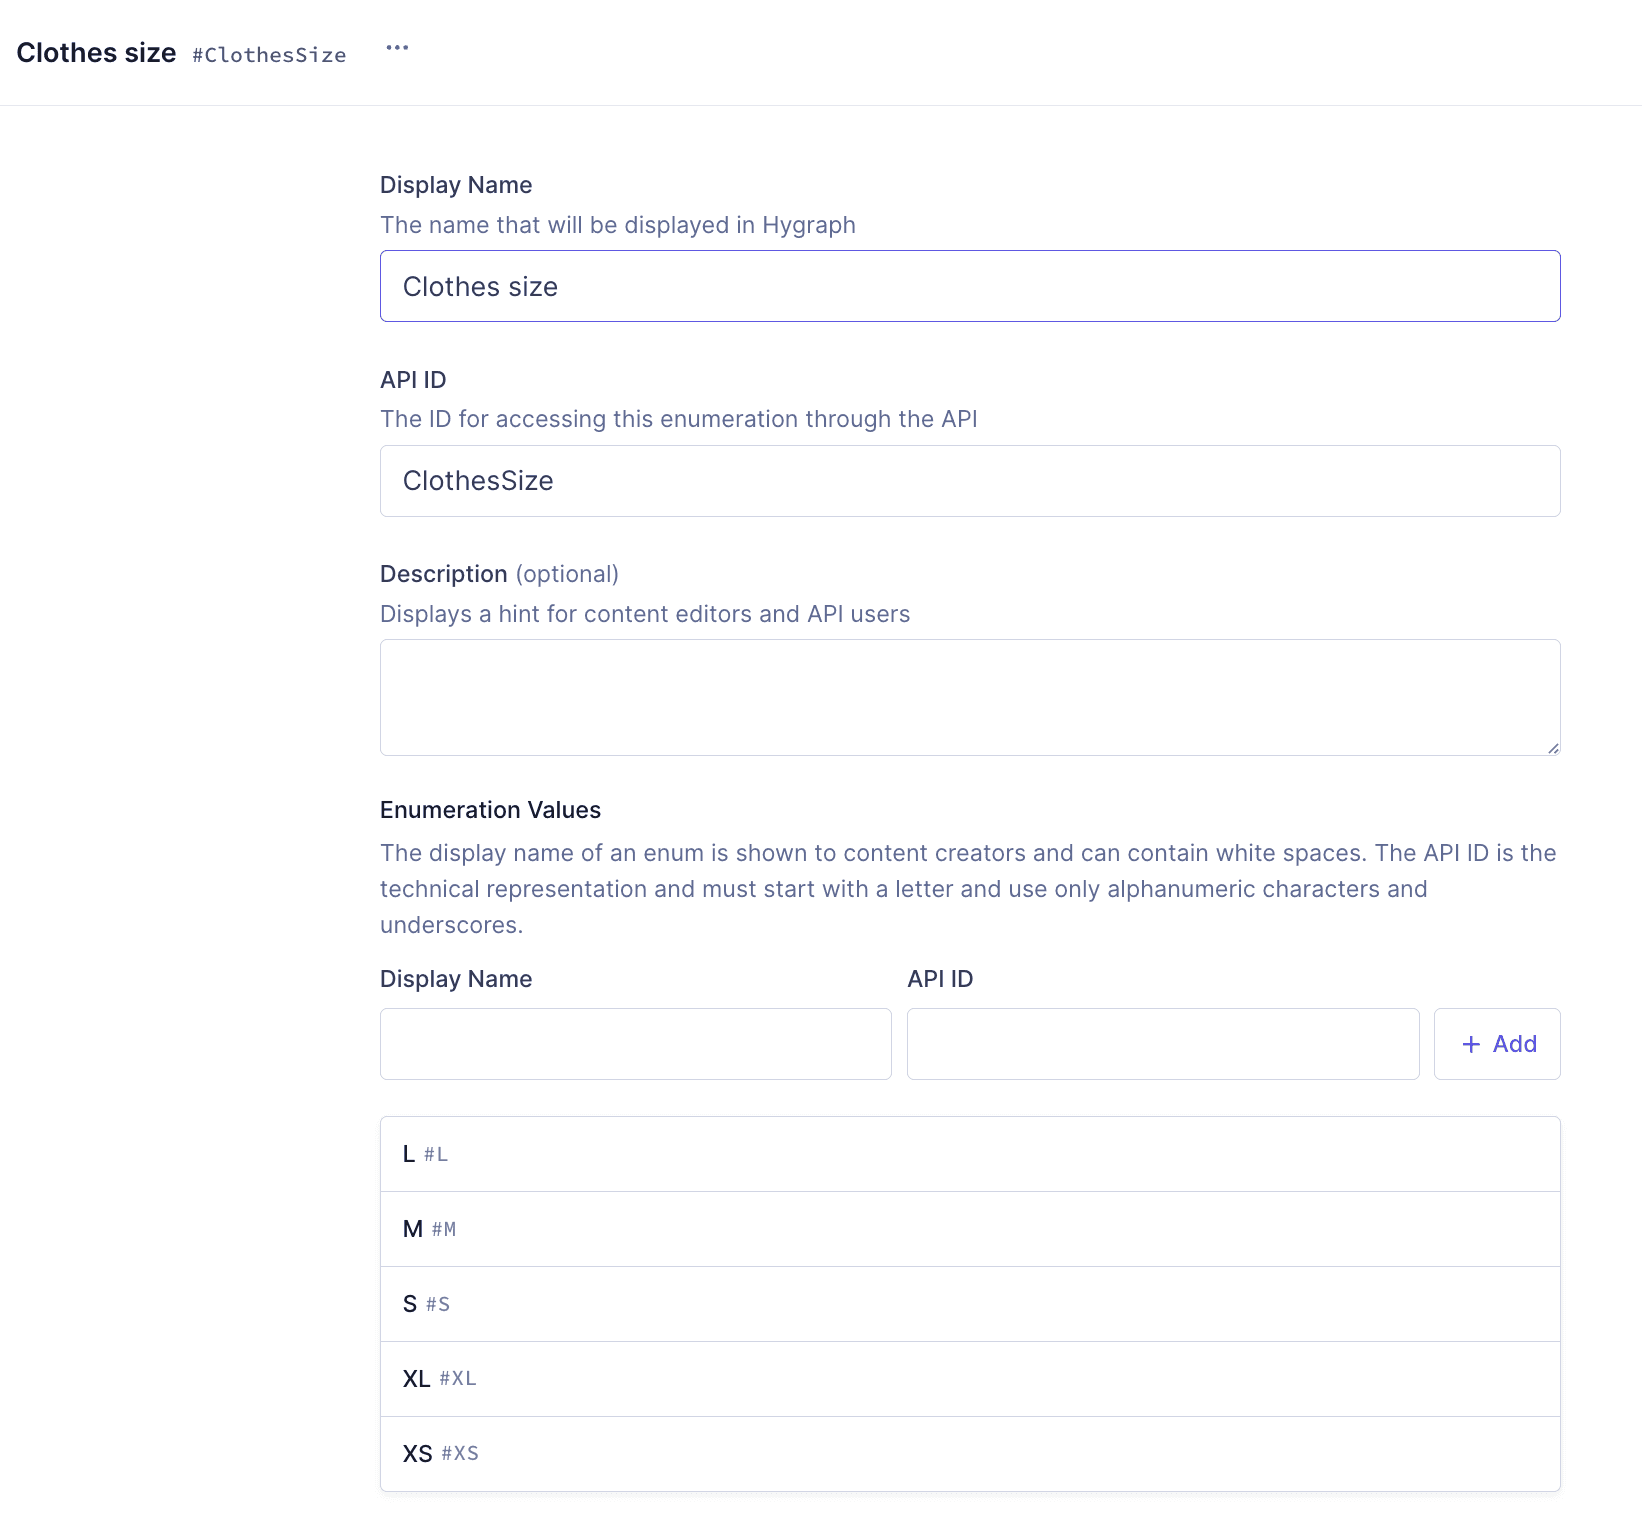Select the XS enumeration value row
The image size is (1642, 1514).
969,1454
